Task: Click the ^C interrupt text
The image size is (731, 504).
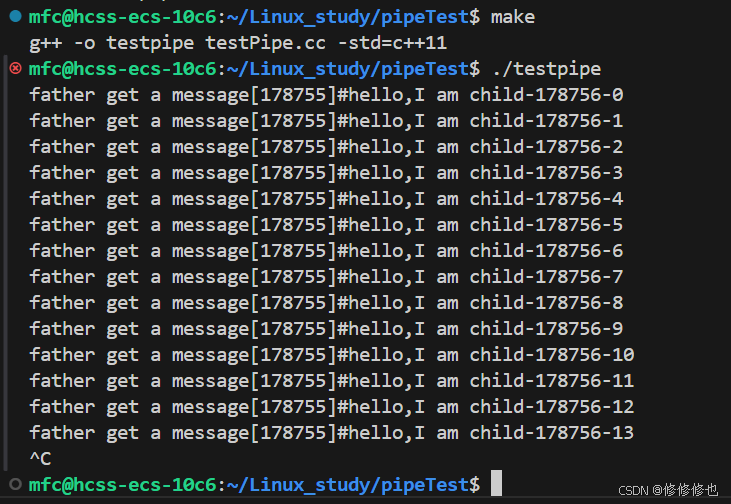Action: (40, 459)
